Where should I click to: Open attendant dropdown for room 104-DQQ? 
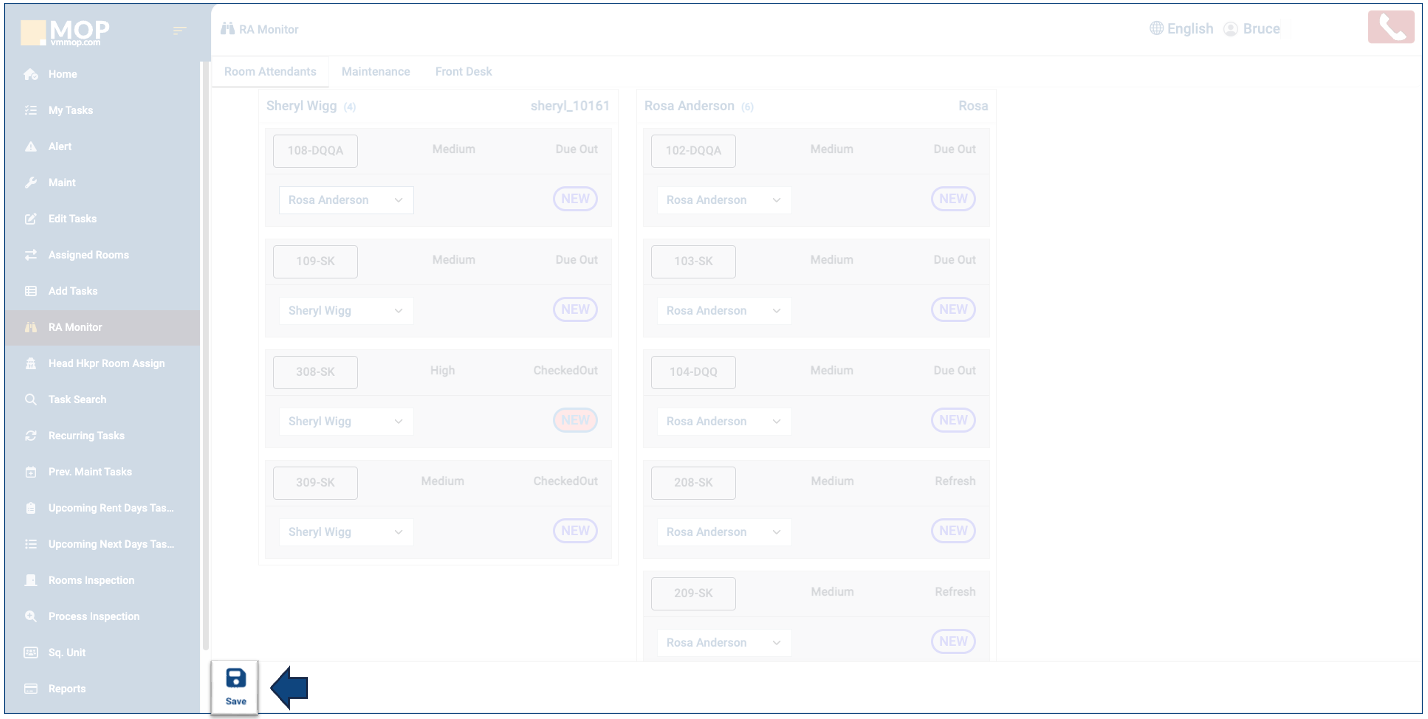(x=723, y=422)
